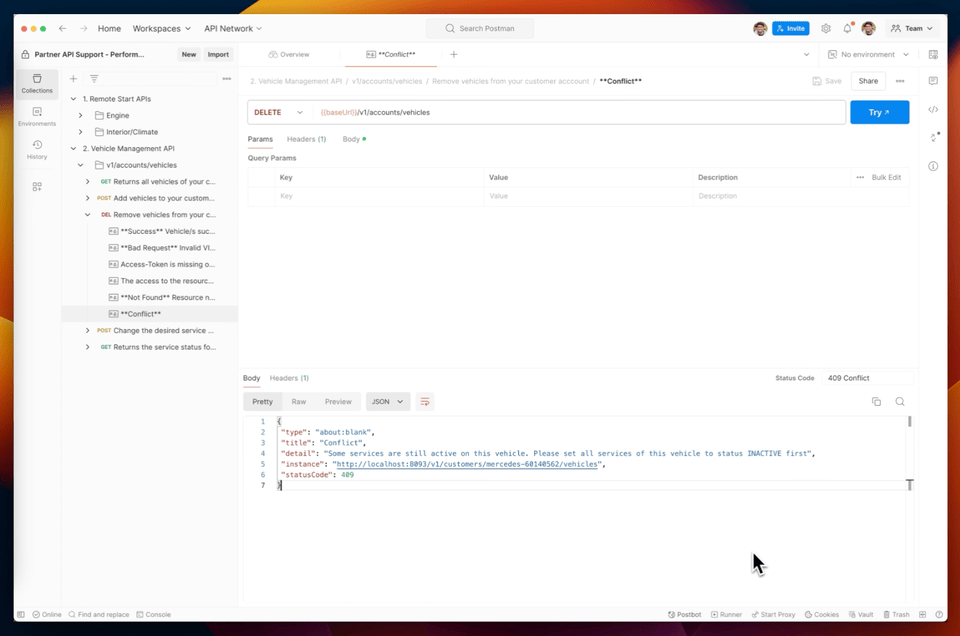The height and width of the screenshot is (636, 960).
Task: Click the filter icon in the collections sidebar
Action: 94,78
